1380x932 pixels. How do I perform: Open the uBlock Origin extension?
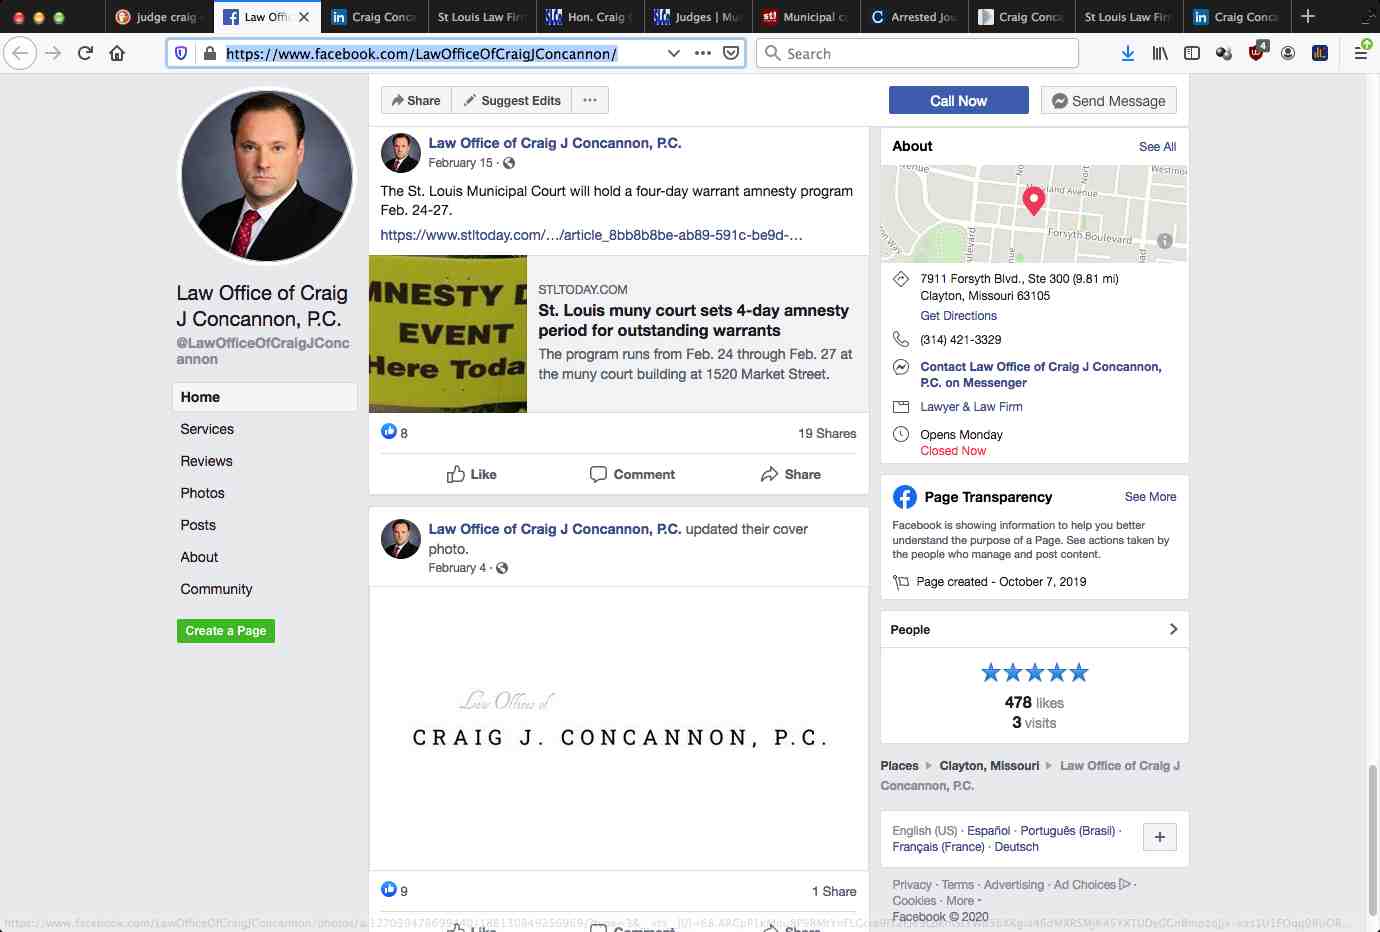click(1257, 52)
